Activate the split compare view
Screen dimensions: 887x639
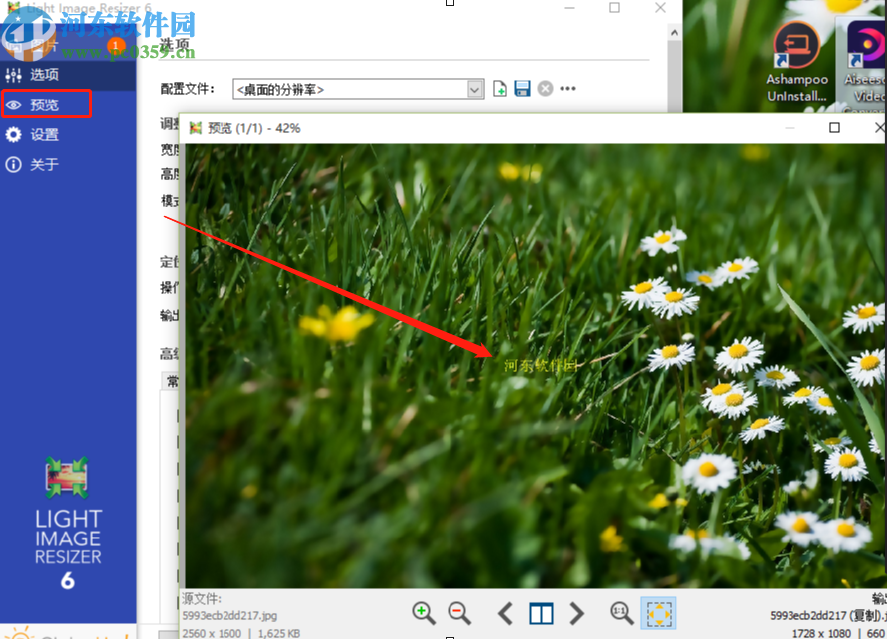(x=540, y=614)
